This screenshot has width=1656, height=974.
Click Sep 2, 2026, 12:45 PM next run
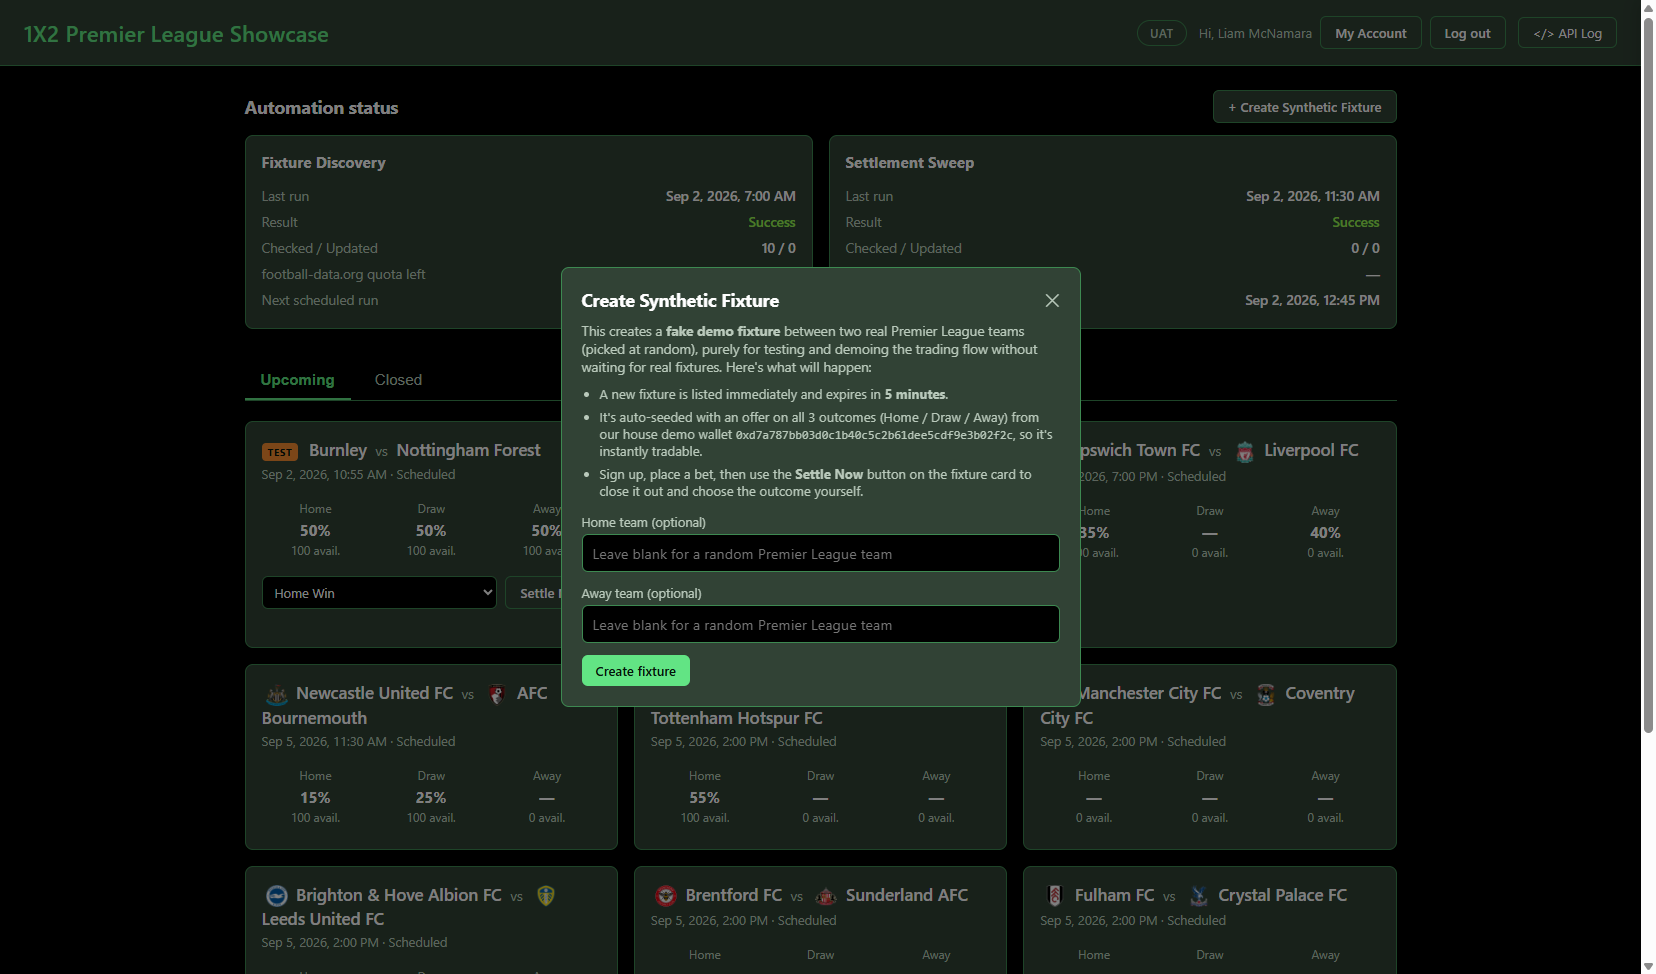(1312, 300)
